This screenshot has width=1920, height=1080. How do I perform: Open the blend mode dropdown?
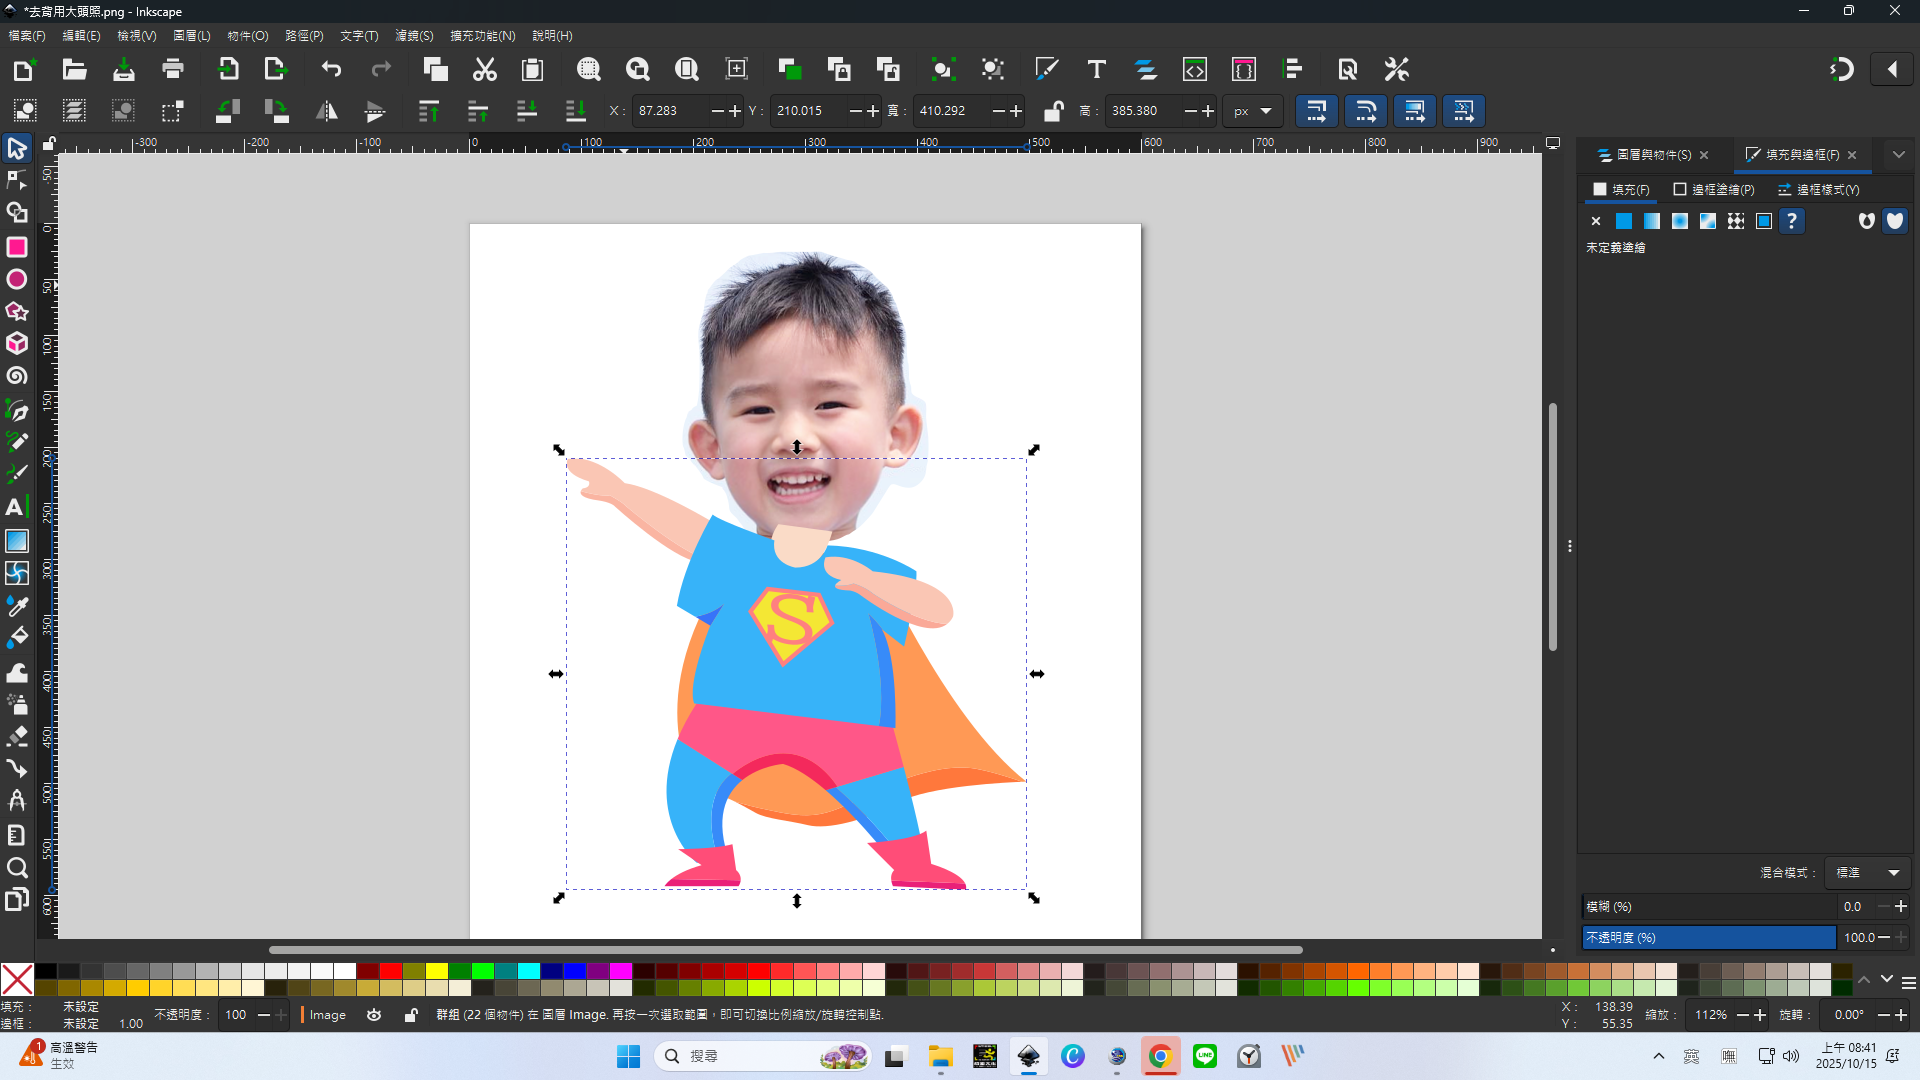1867,873
